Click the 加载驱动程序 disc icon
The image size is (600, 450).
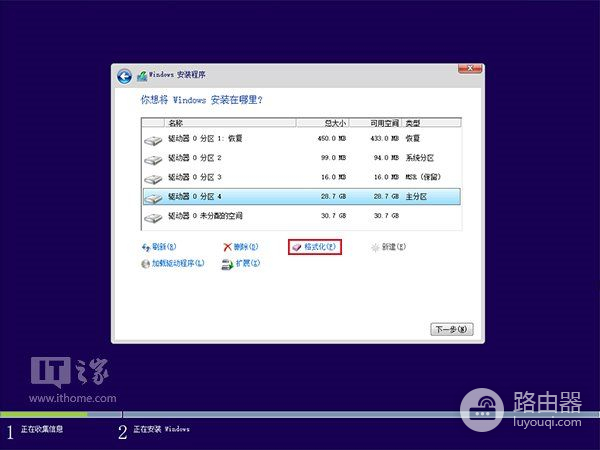145,264
